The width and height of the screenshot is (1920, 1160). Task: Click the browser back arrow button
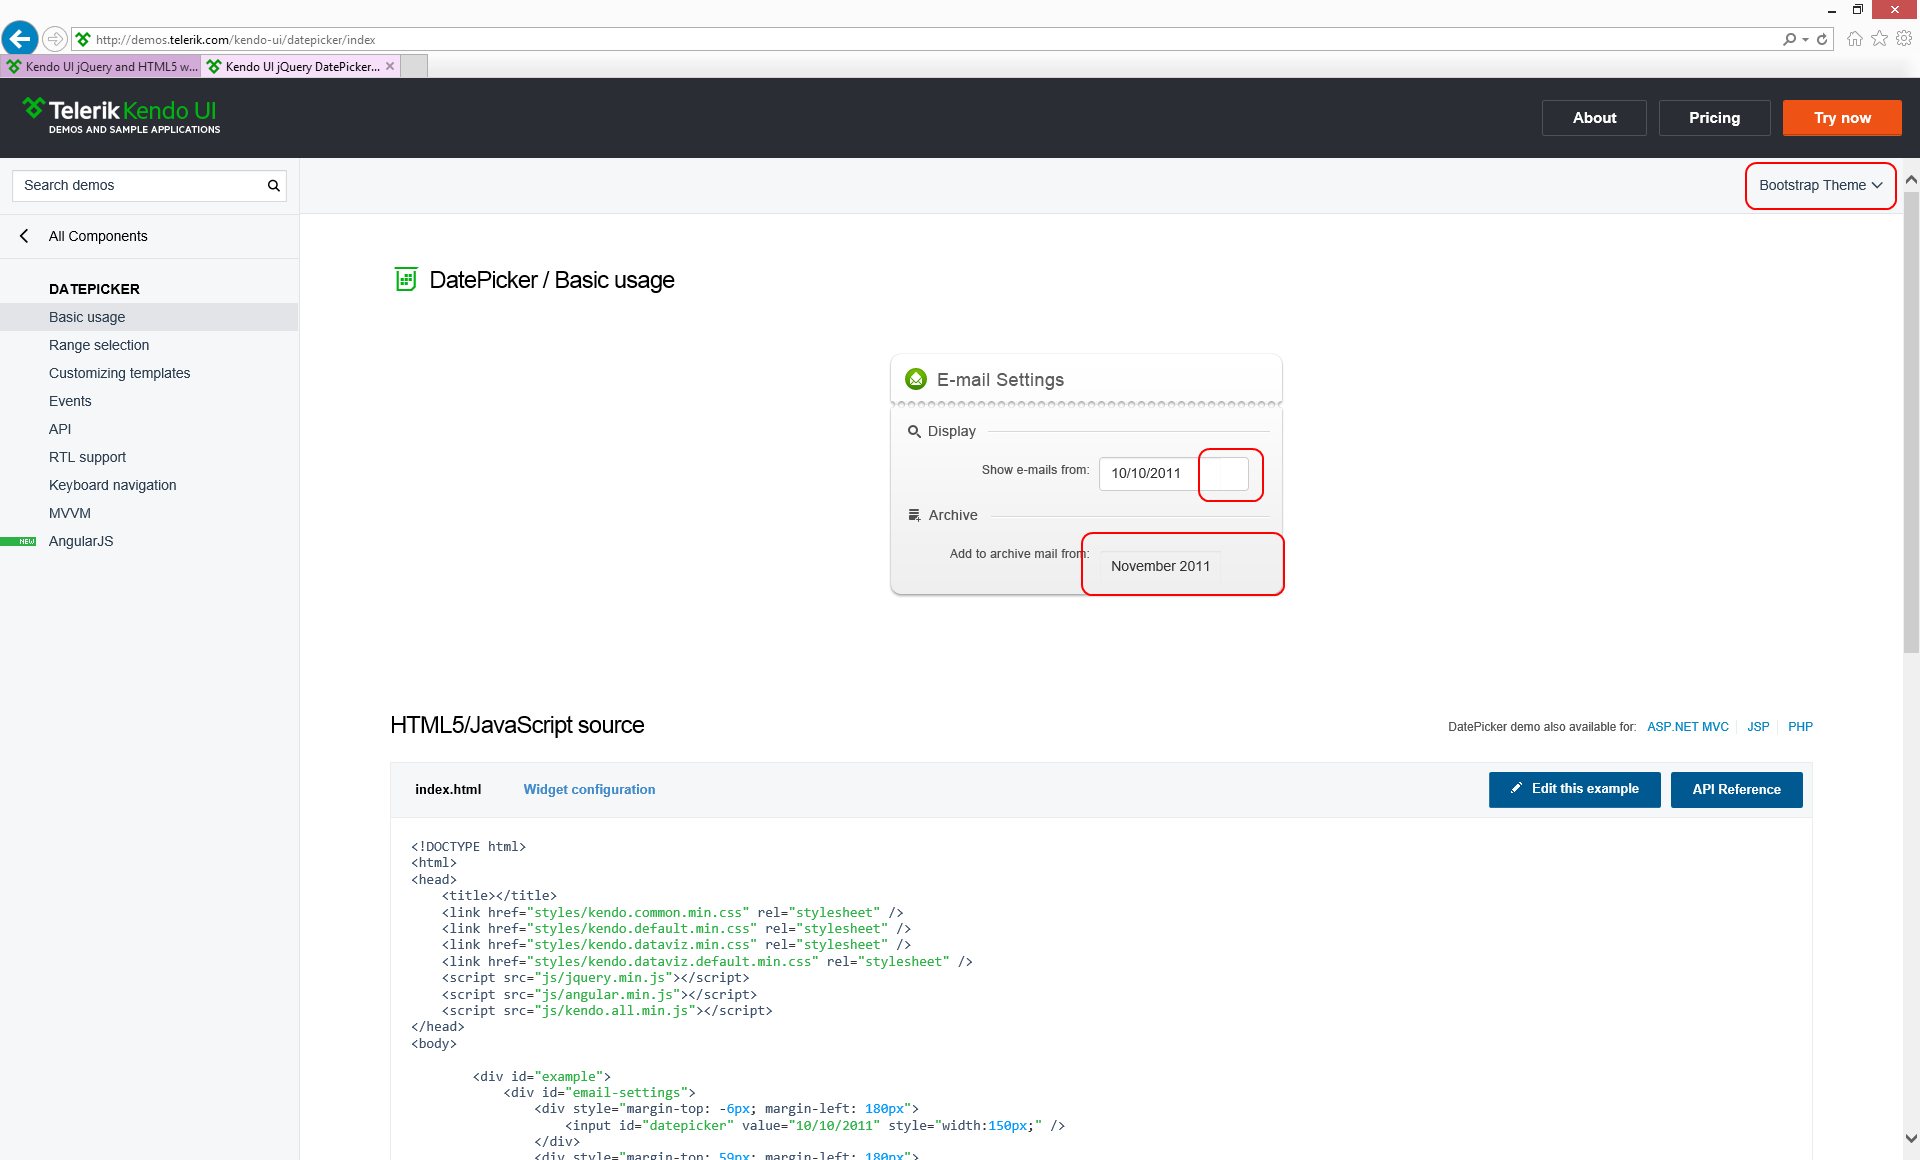coord(20,39)
